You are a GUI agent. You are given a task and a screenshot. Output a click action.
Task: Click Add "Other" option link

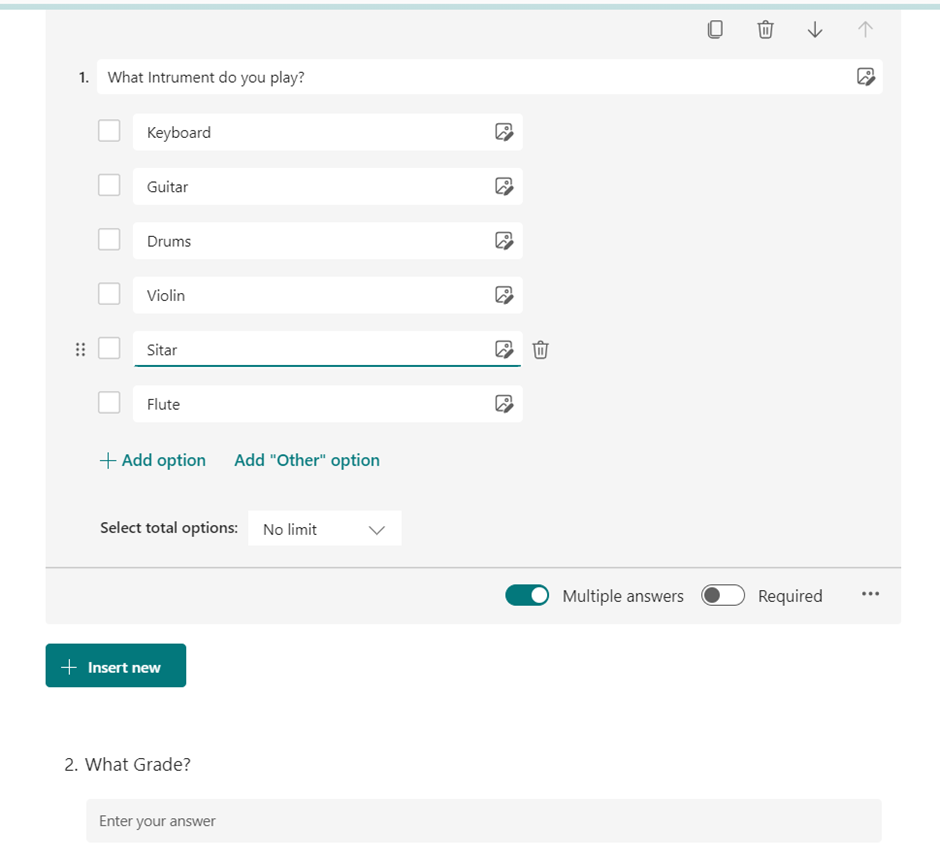[307, 460]
